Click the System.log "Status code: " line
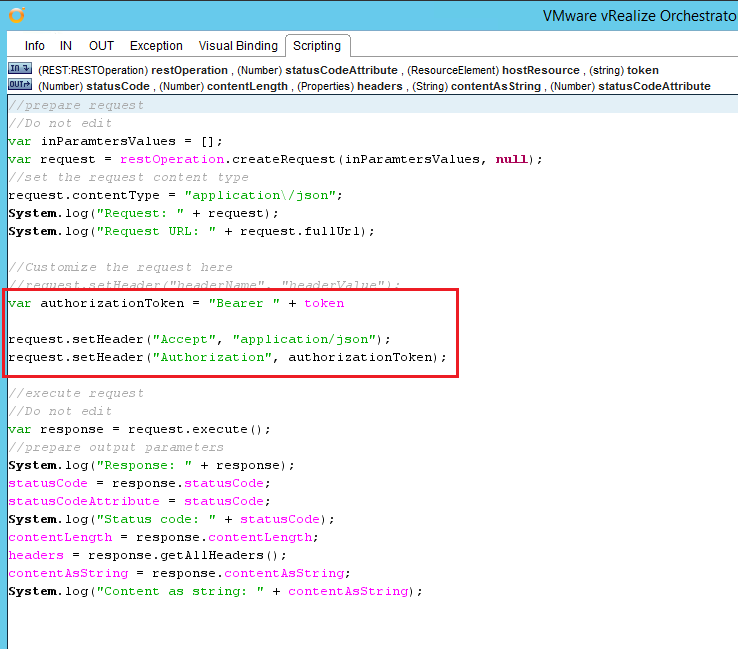 (171, 519)
